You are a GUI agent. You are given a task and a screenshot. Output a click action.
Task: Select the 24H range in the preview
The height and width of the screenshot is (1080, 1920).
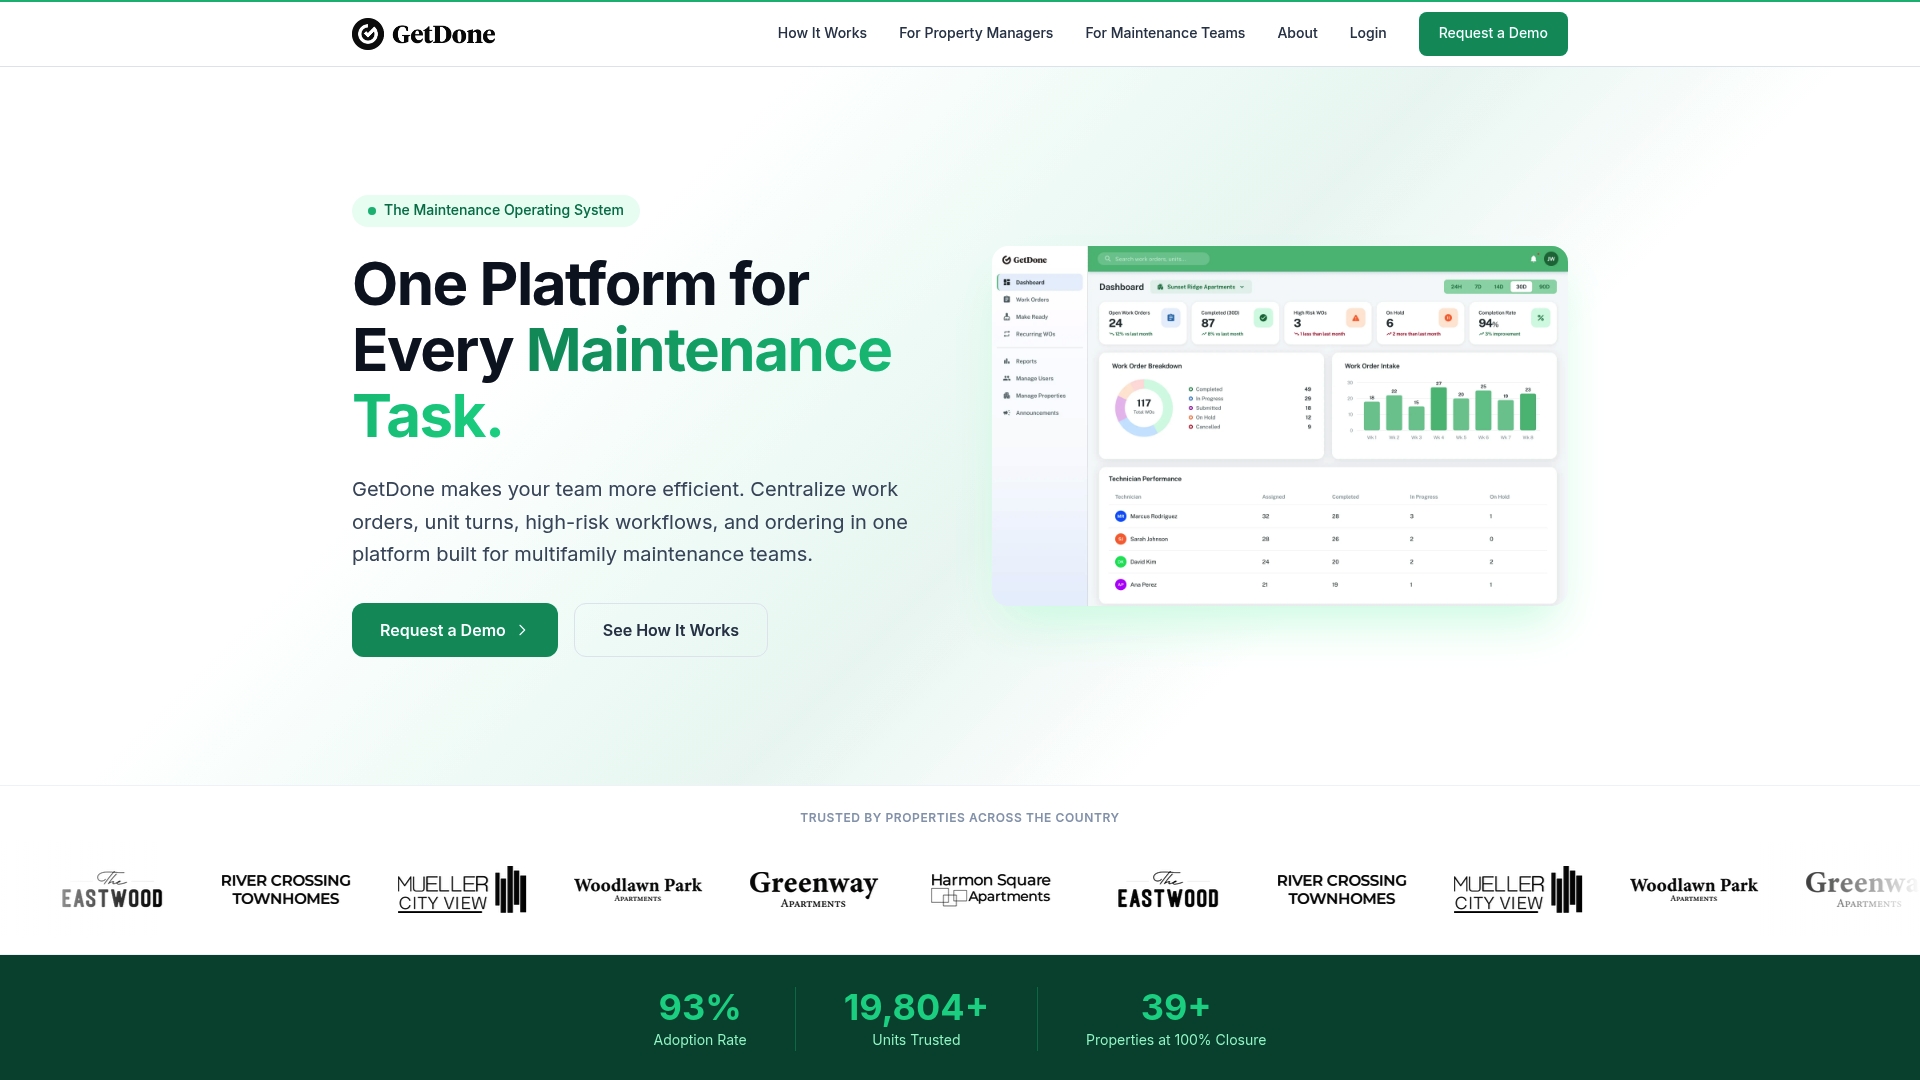point(1456,287)
